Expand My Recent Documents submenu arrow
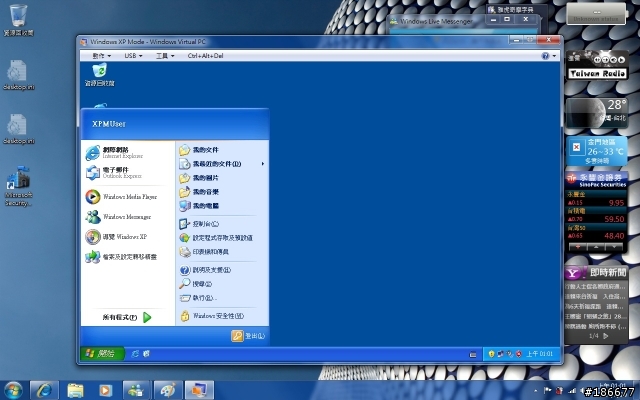The image size is (640, 400). (x=263, y=164)
